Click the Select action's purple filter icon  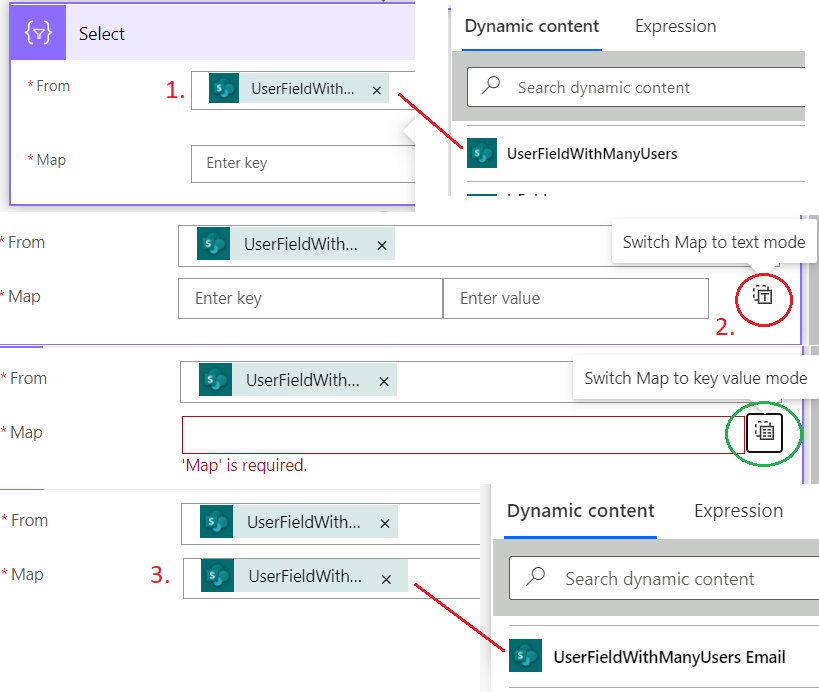click(38, 33)
